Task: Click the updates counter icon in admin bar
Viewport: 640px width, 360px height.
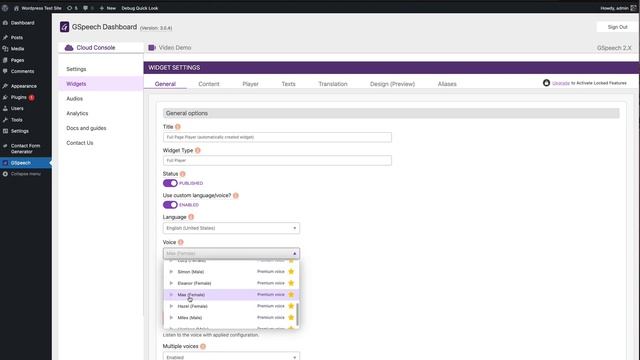Action: 72,8
